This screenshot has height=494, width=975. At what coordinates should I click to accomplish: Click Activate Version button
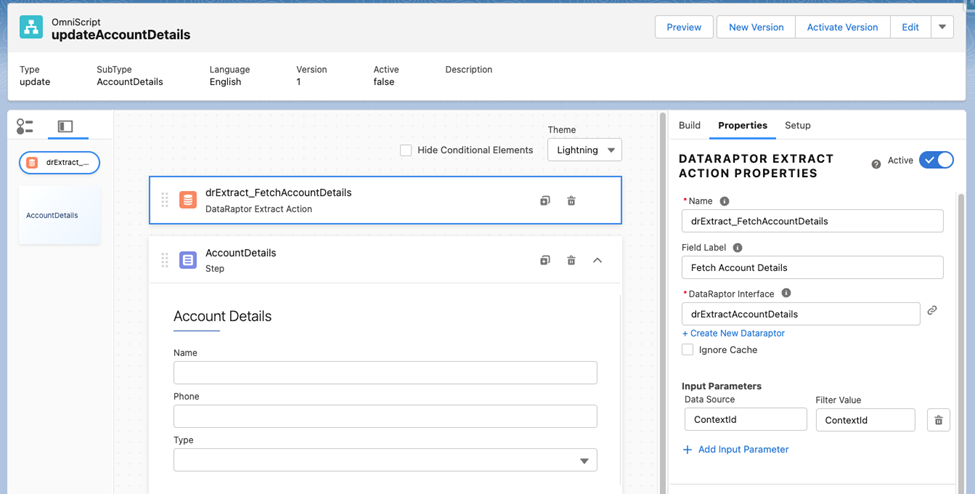(x=843, y=27)
